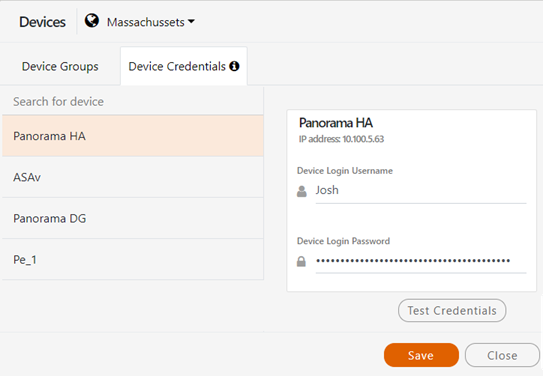Viewport: 543px width, 376px height.
Task: Click the Test Credentials button
Action: 452,311
